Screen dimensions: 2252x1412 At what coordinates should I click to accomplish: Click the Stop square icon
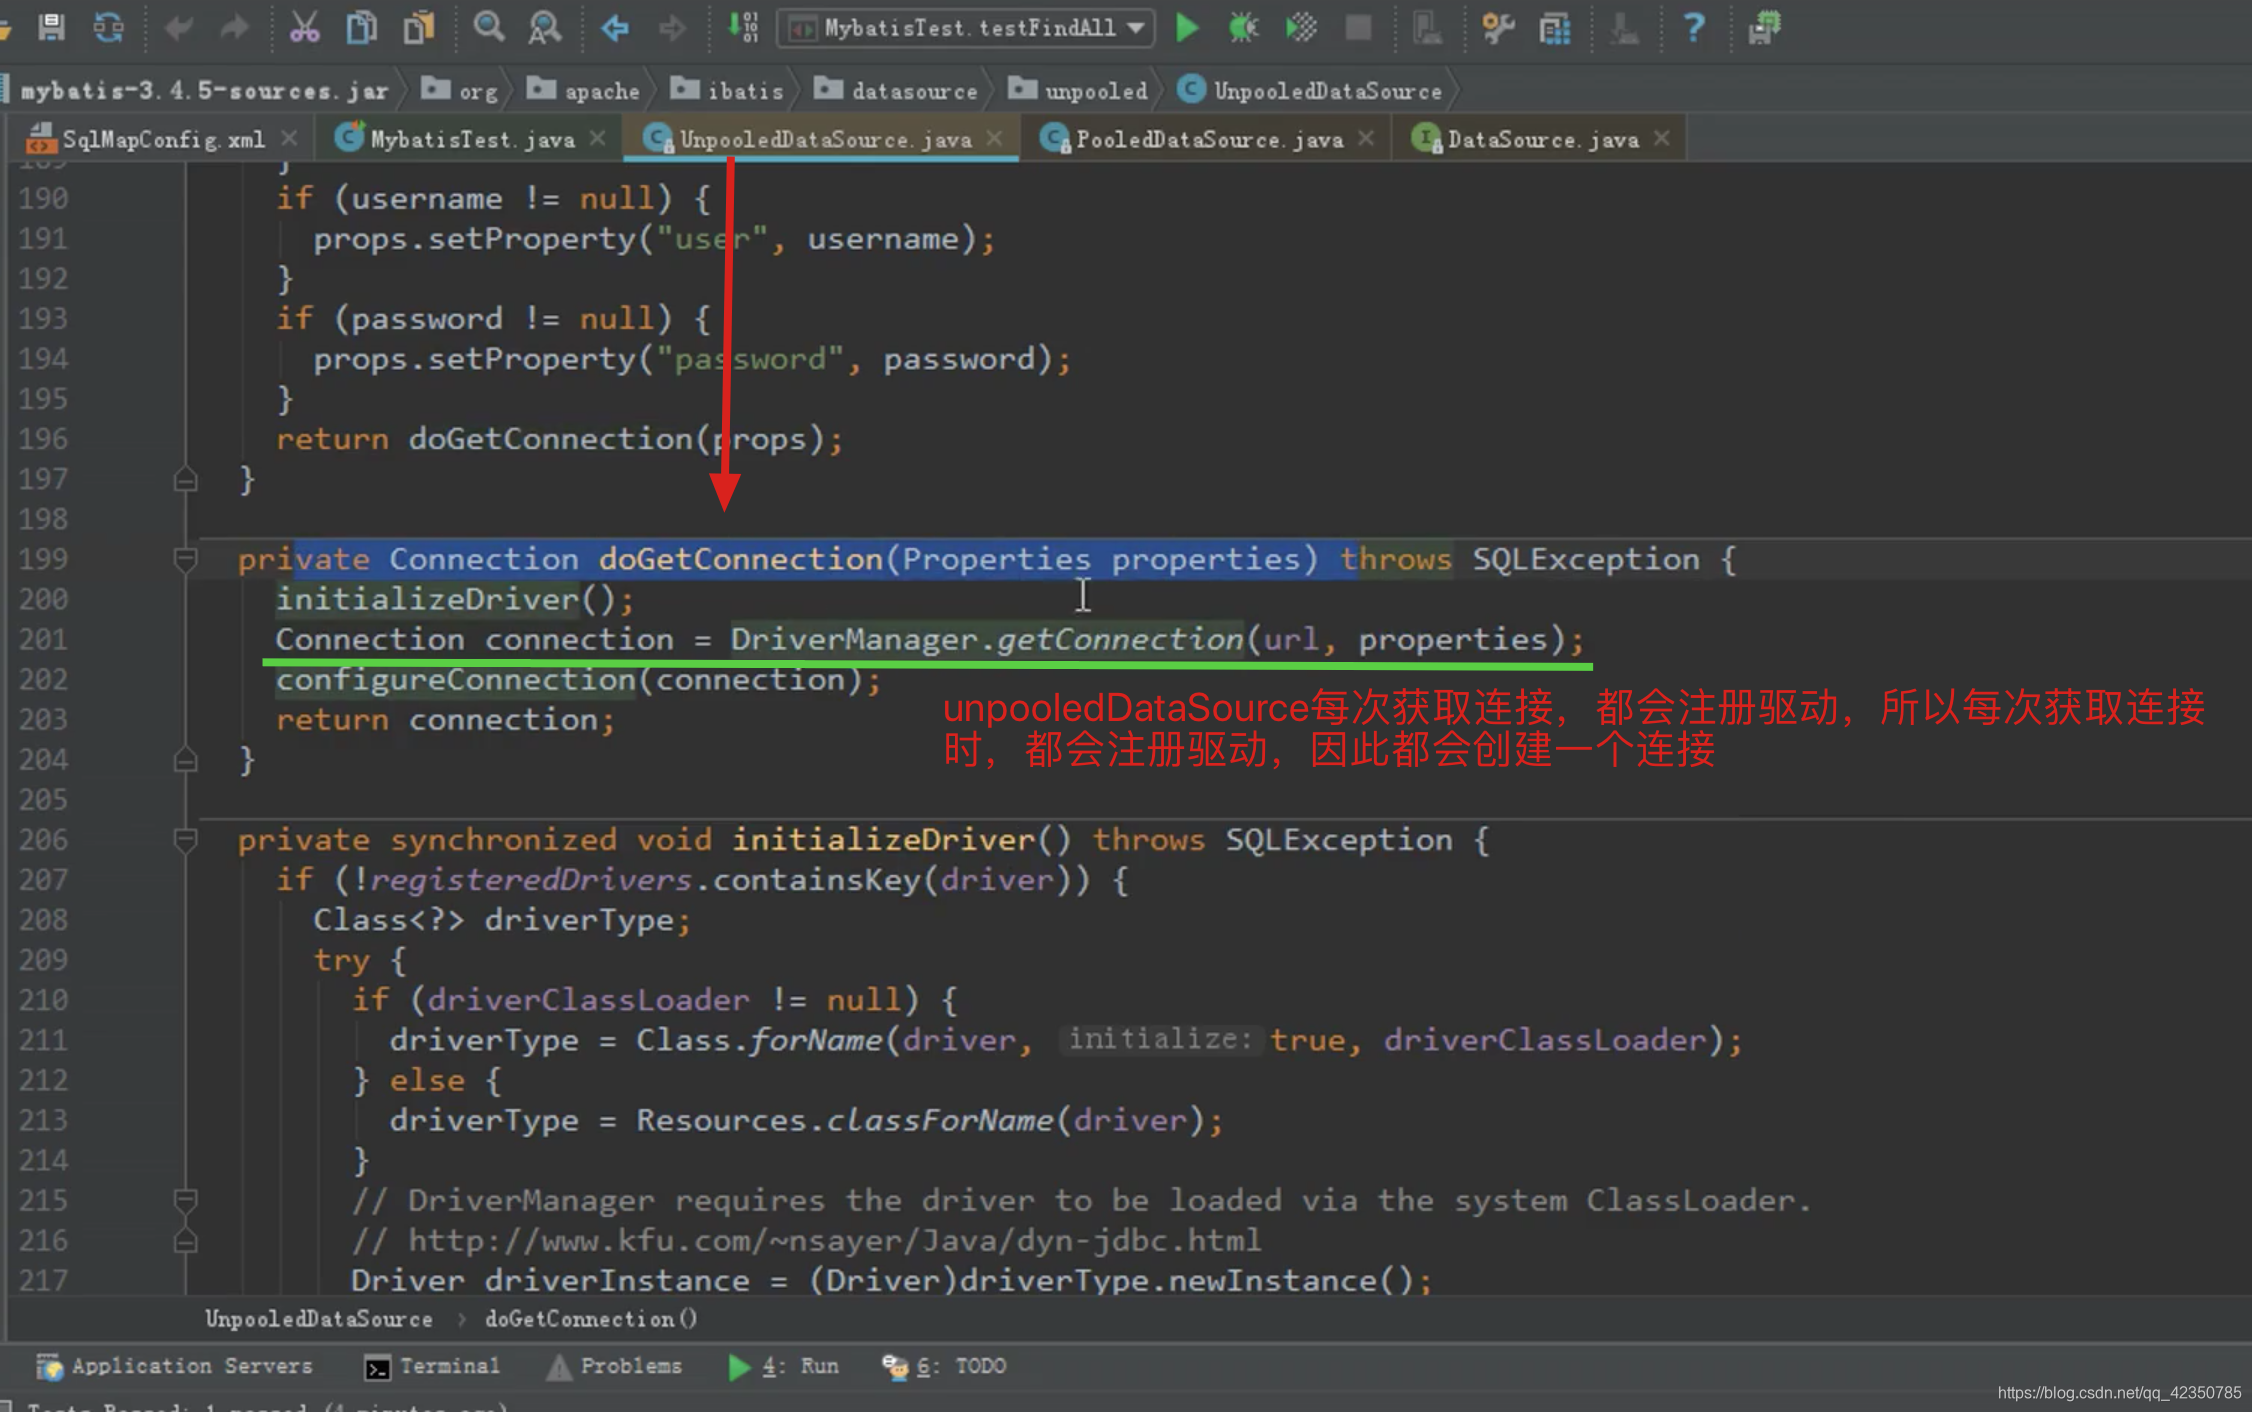coord(1358,27)
